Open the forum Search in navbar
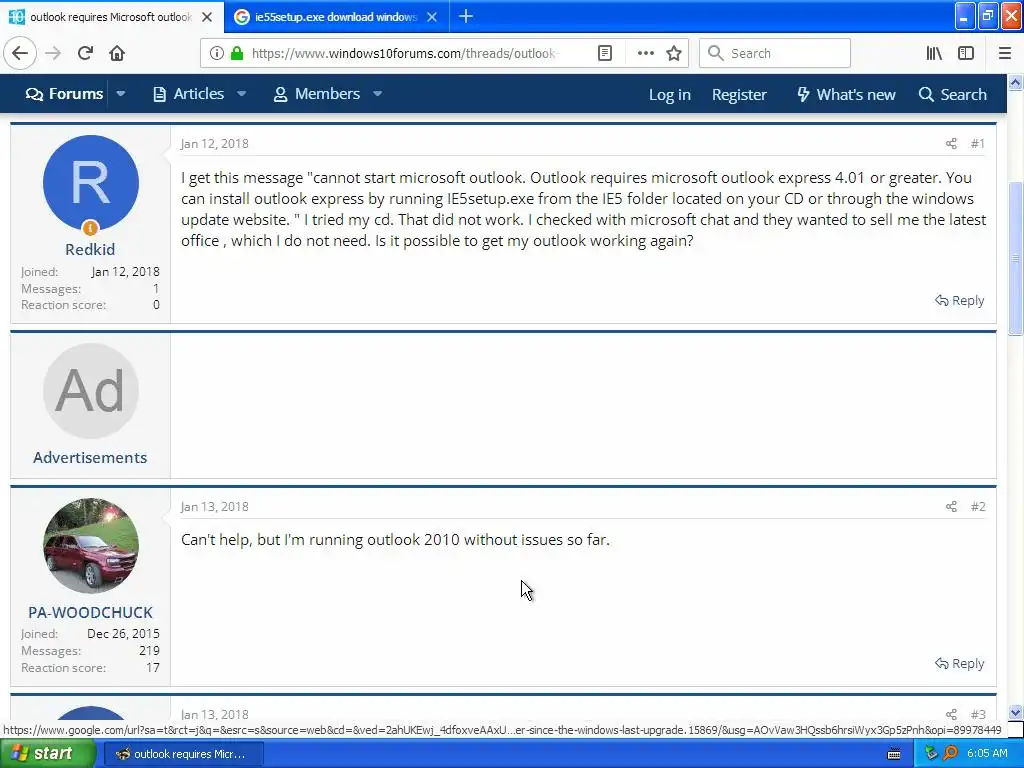 [952, 95]
